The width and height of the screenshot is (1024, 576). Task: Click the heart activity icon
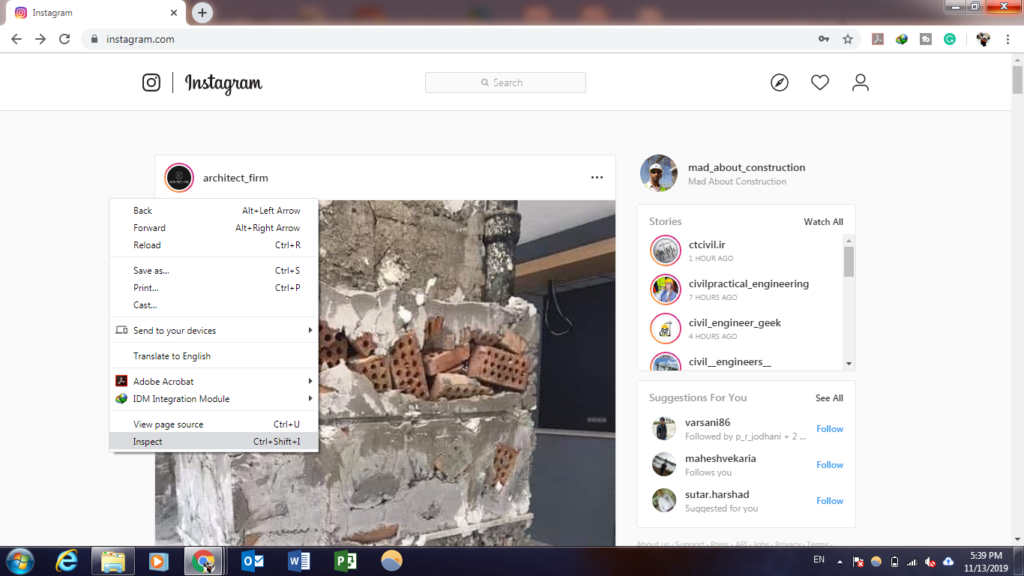[x=820, y=83]
